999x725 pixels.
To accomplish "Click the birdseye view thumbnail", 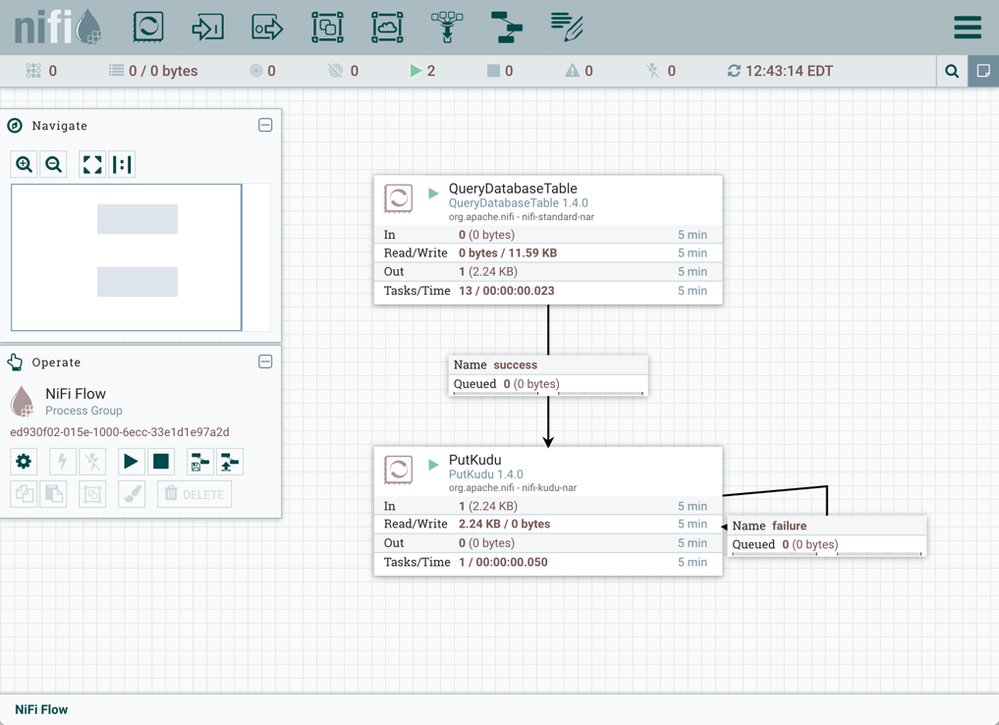I will [126, 257].
